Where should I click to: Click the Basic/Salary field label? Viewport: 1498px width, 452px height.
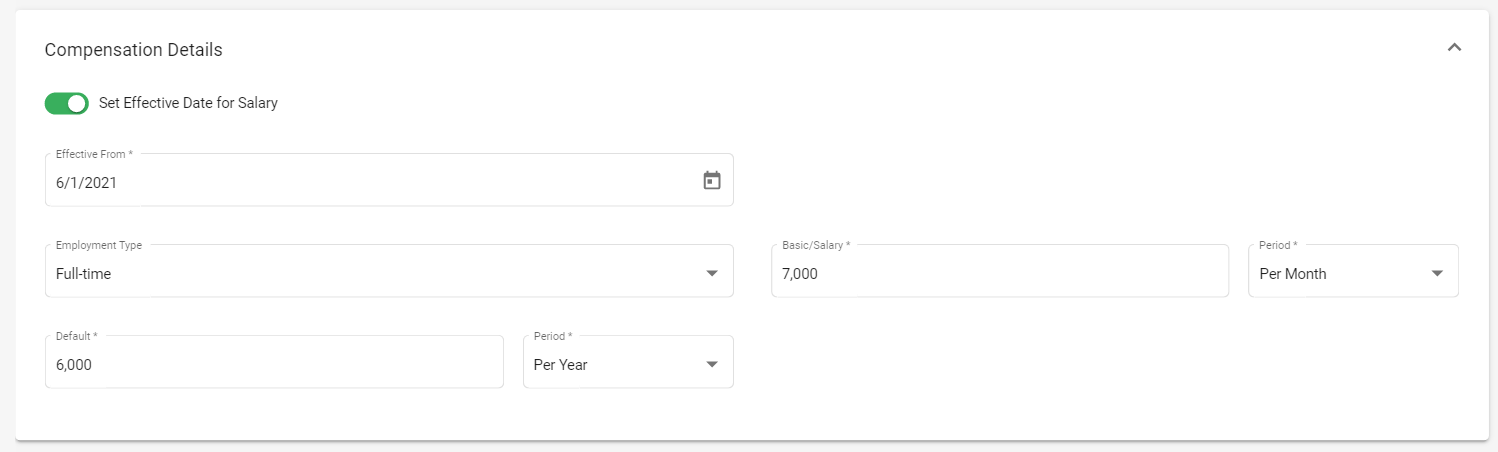(816, 245)
